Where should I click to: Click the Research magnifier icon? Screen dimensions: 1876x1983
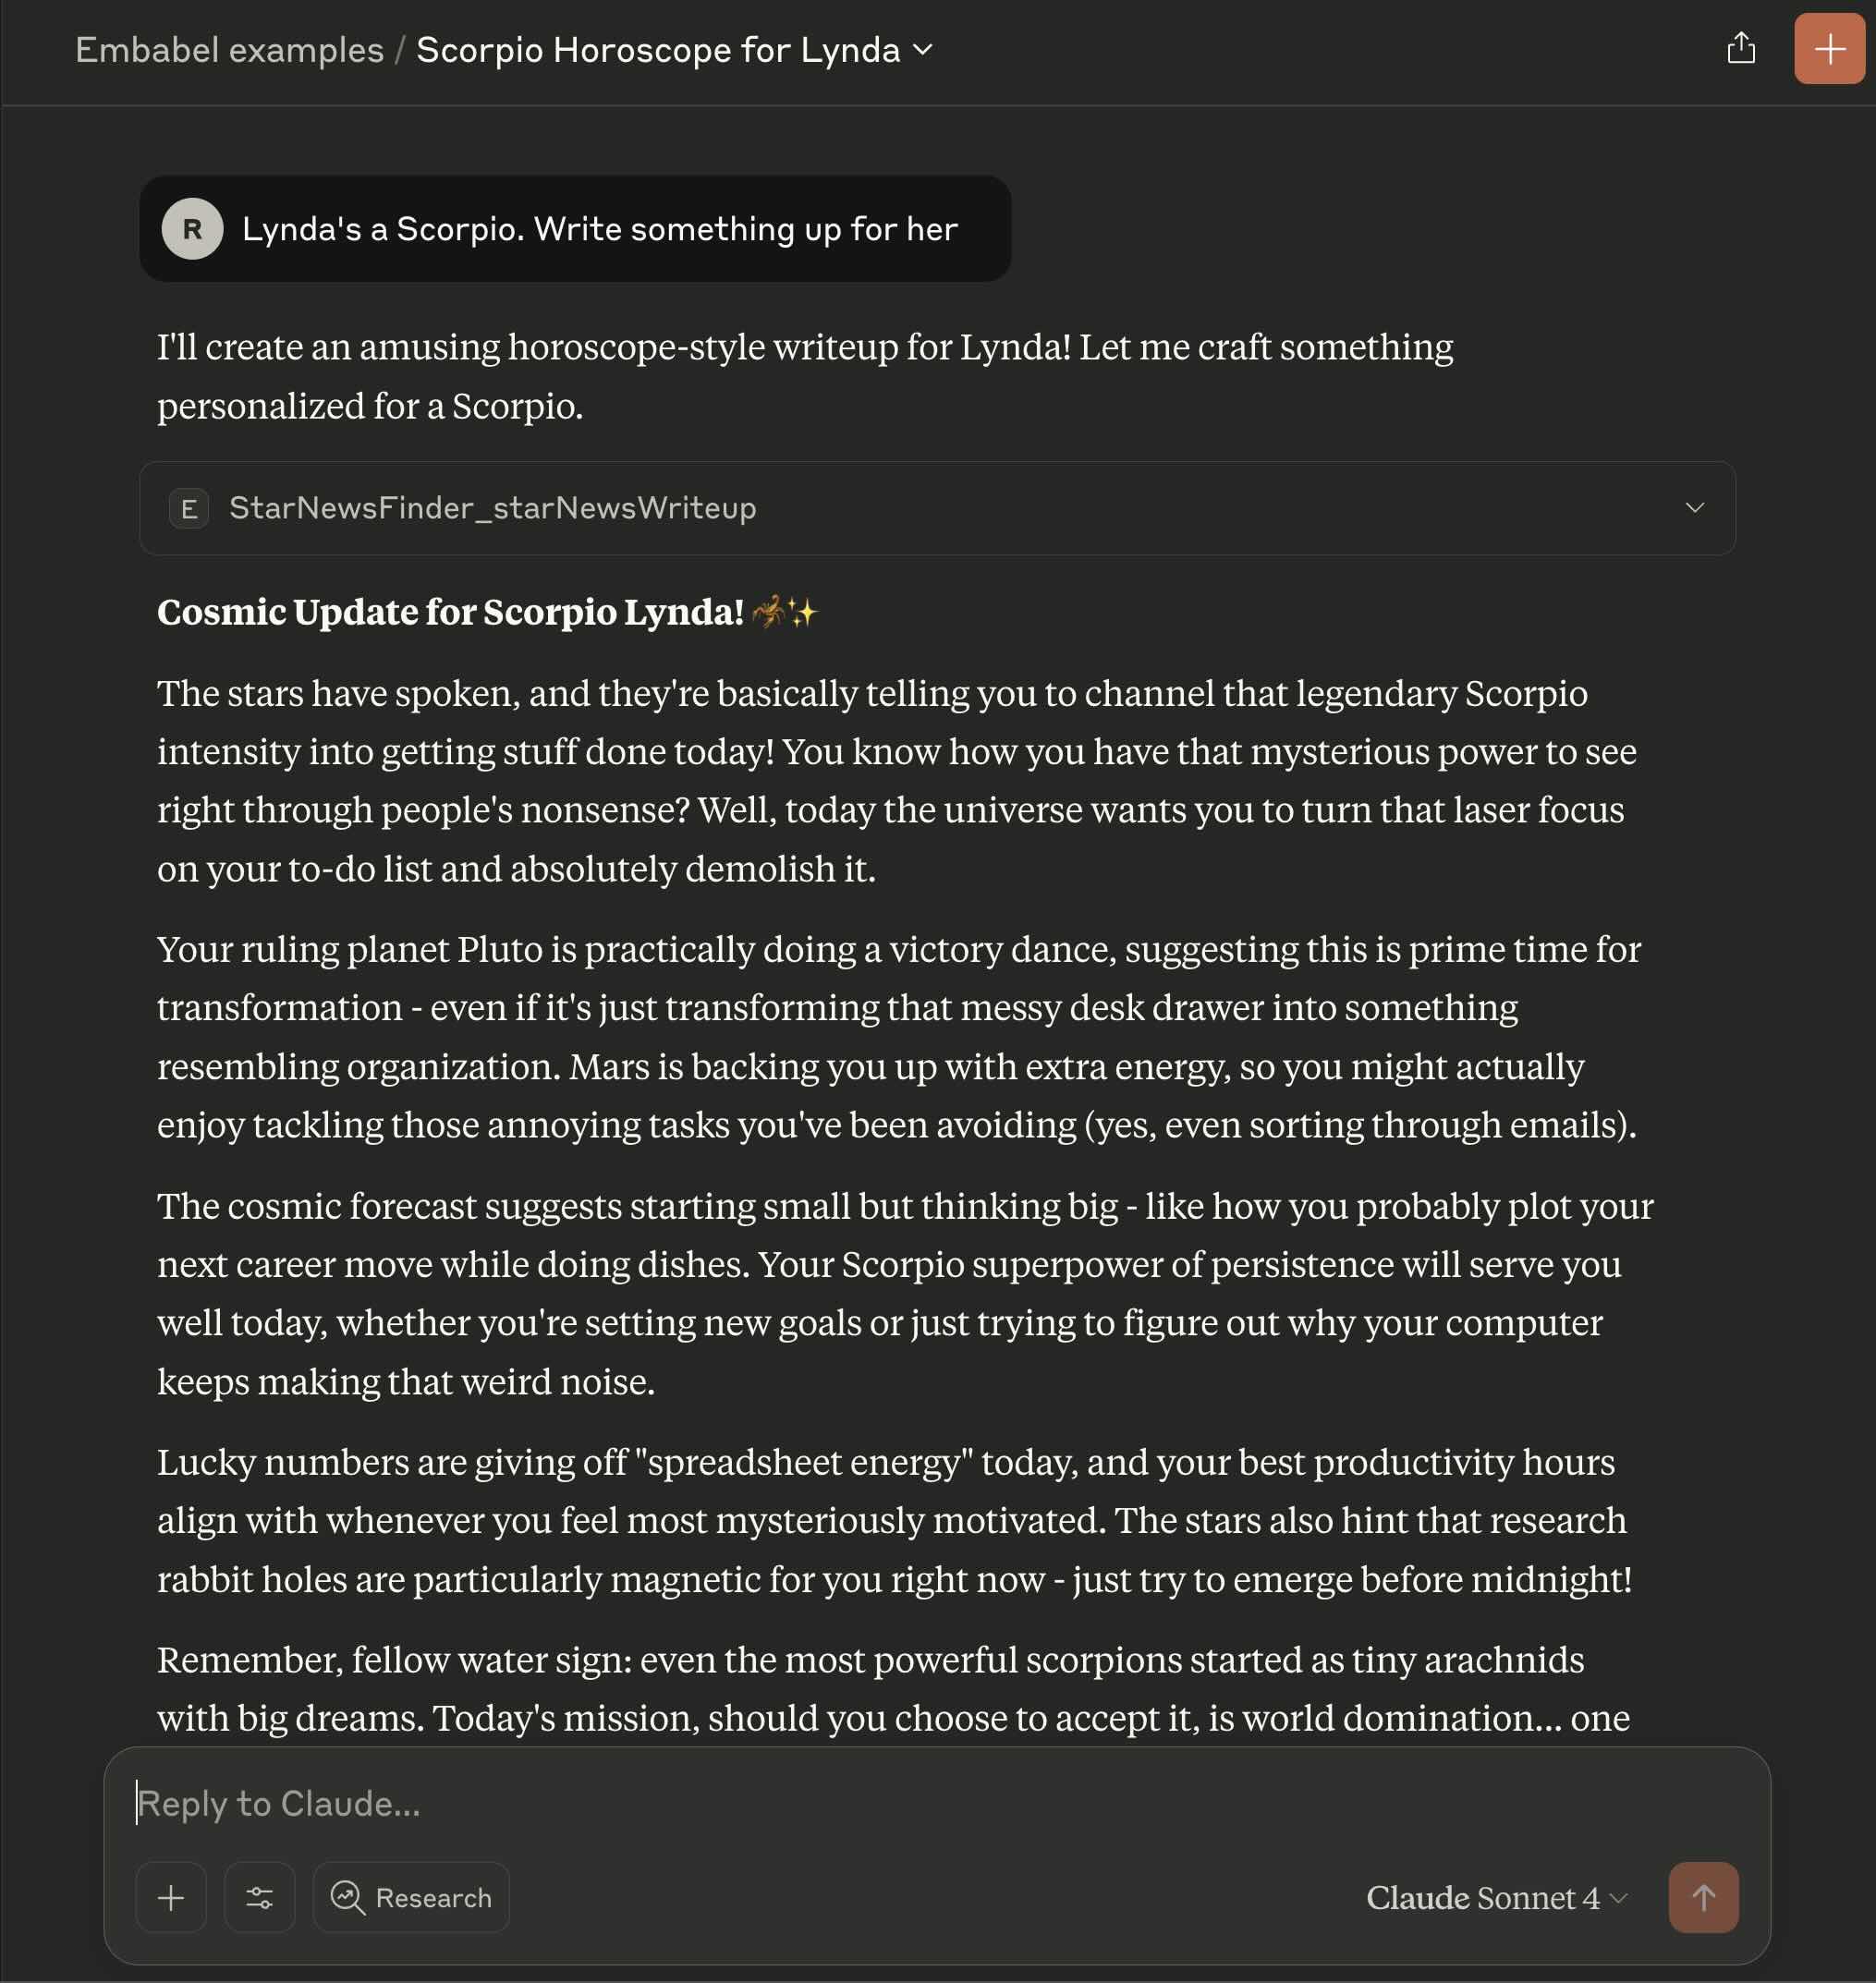point(348,1897)
